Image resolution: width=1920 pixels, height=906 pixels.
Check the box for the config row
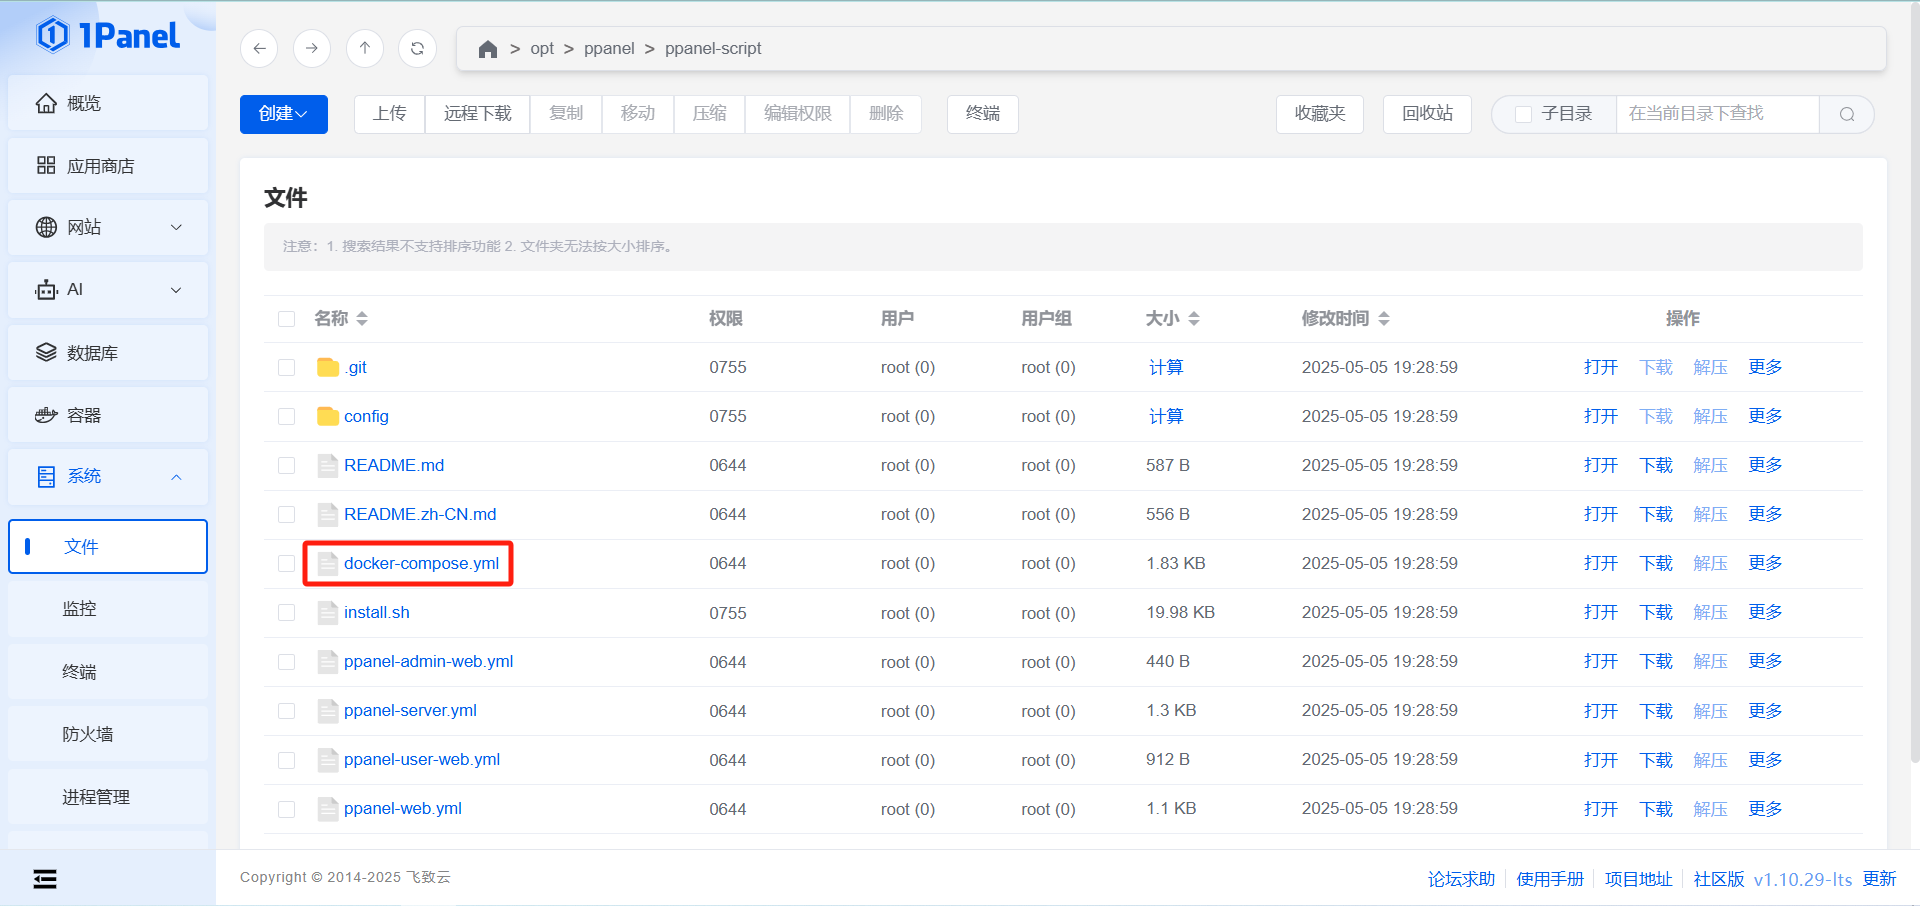click(x=287, y=416)
